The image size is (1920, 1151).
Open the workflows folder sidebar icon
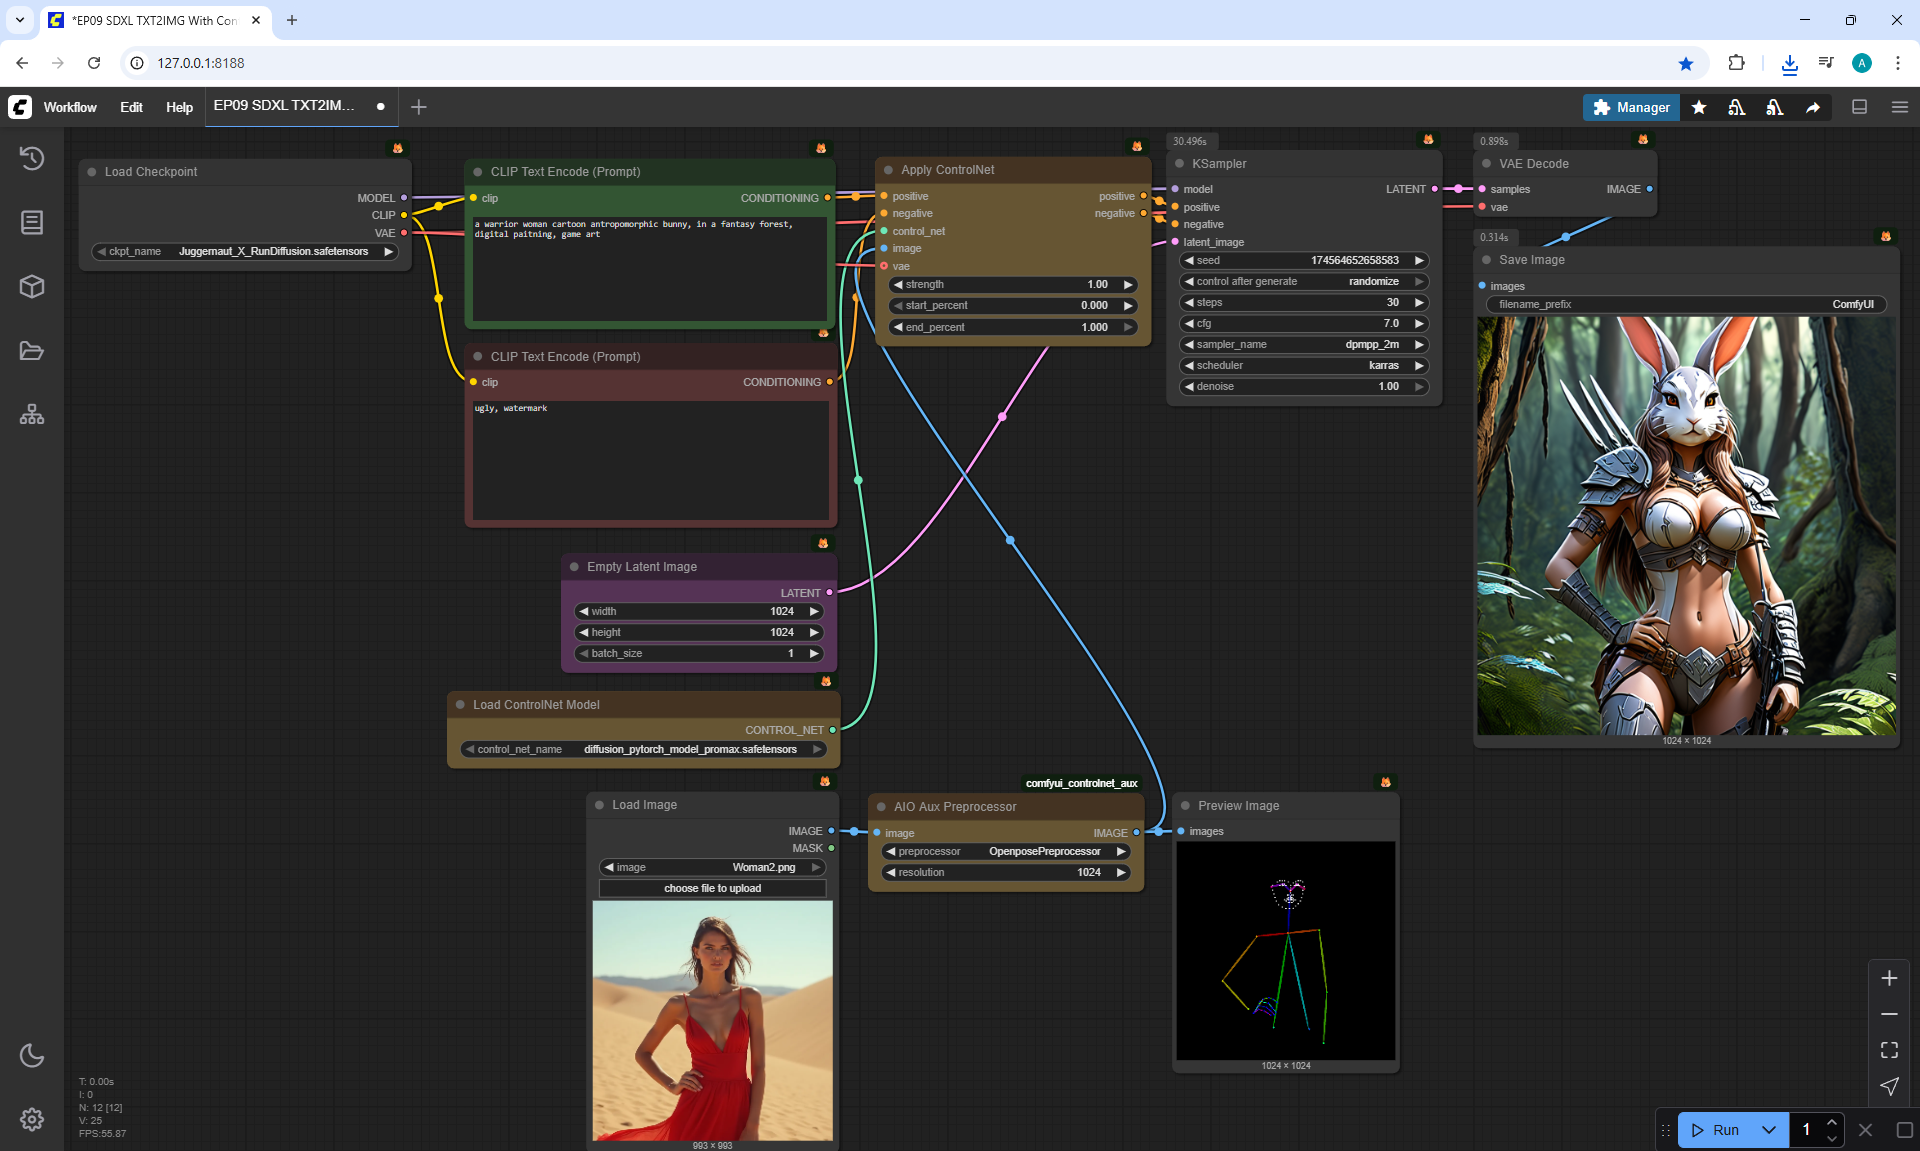(32, 351)
